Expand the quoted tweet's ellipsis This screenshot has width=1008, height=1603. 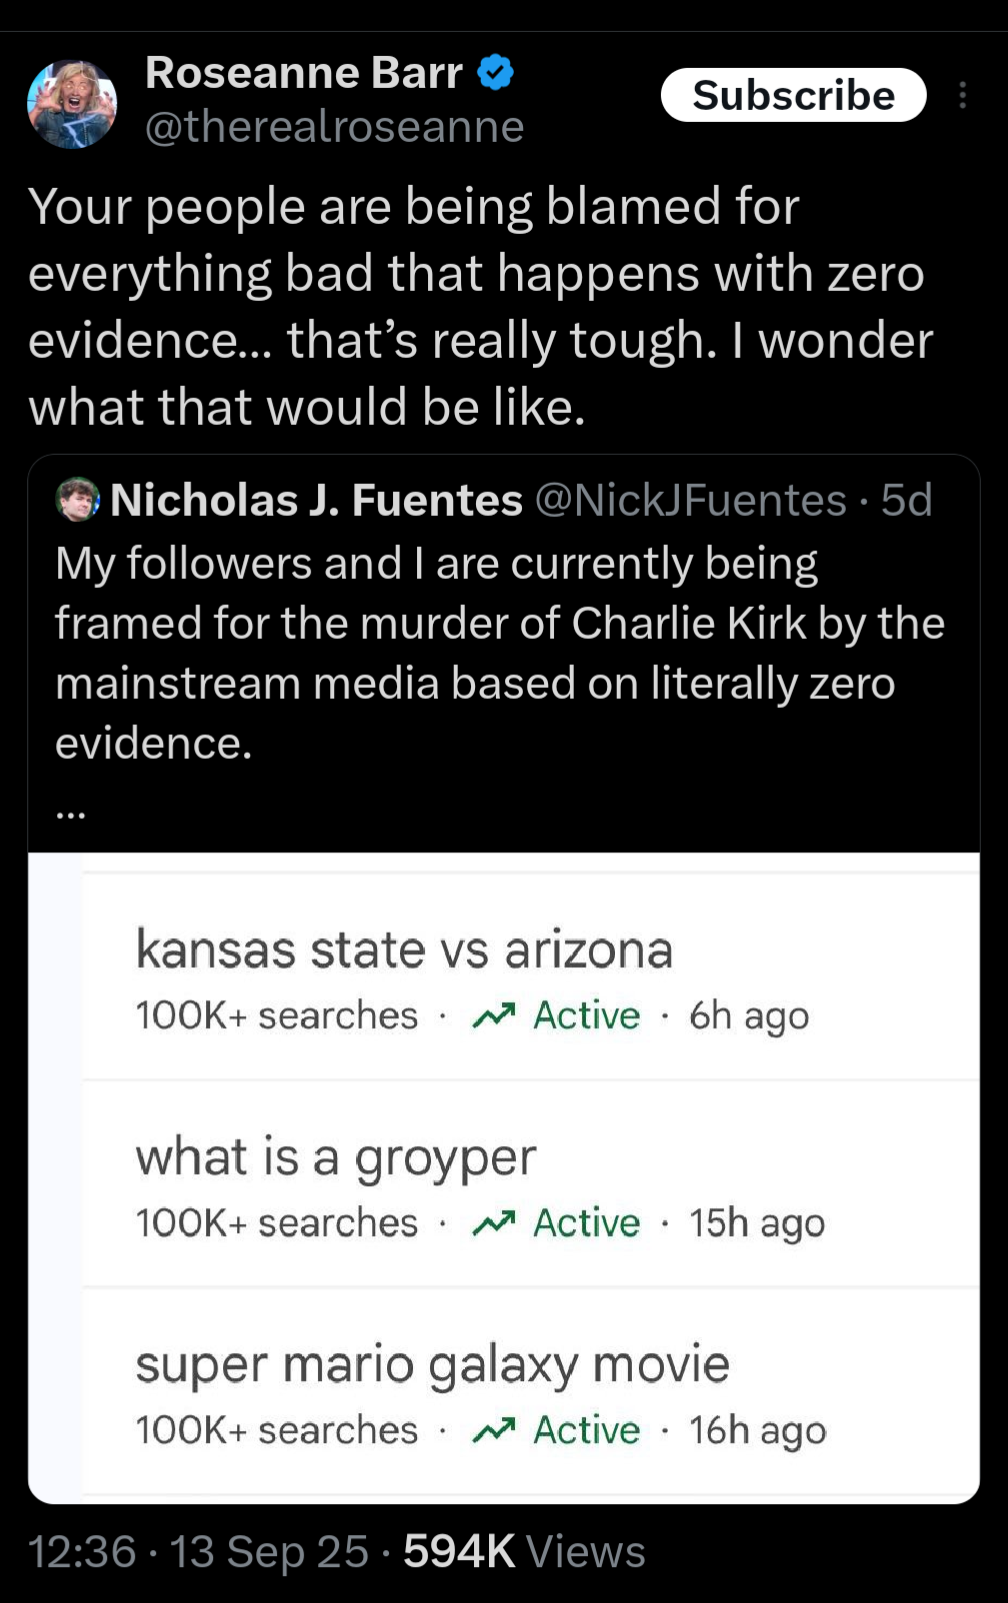71,813
